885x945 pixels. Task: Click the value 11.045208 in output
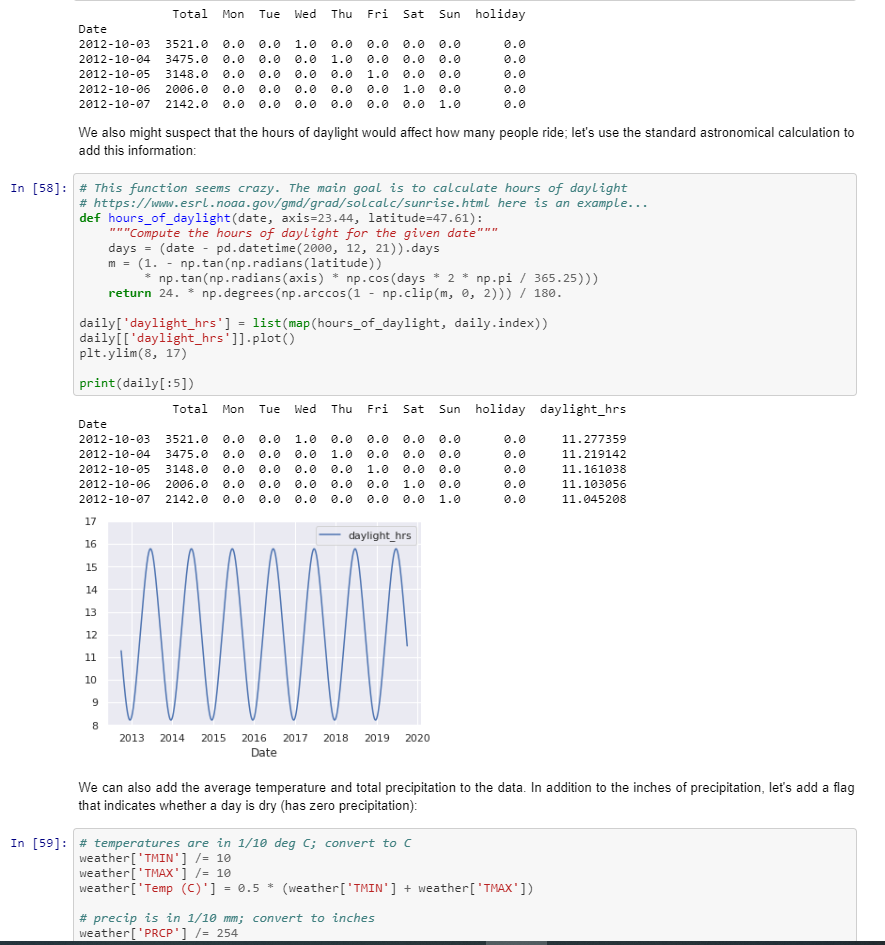click(x=594, y=500)
